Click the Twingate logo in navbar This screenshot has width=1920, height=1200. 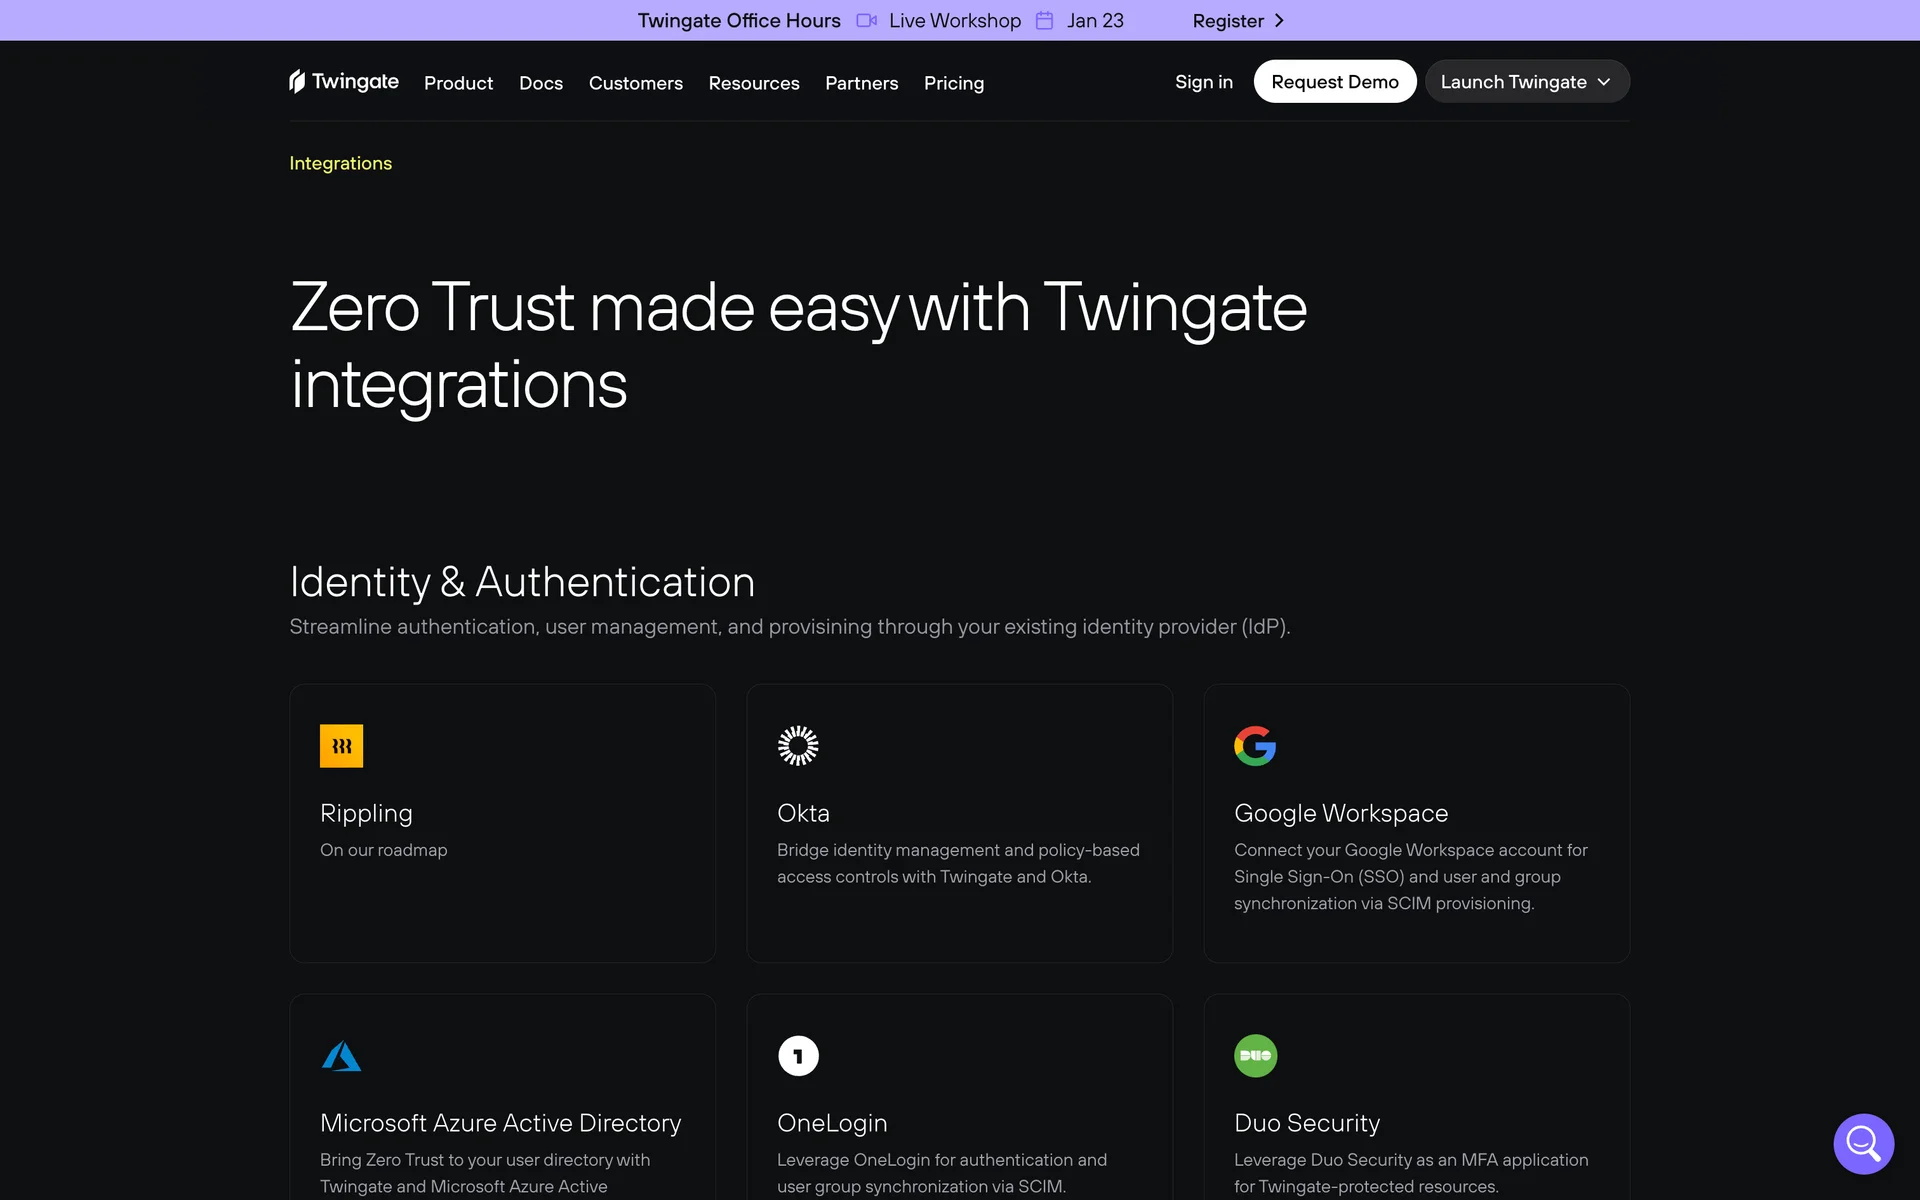343,82
